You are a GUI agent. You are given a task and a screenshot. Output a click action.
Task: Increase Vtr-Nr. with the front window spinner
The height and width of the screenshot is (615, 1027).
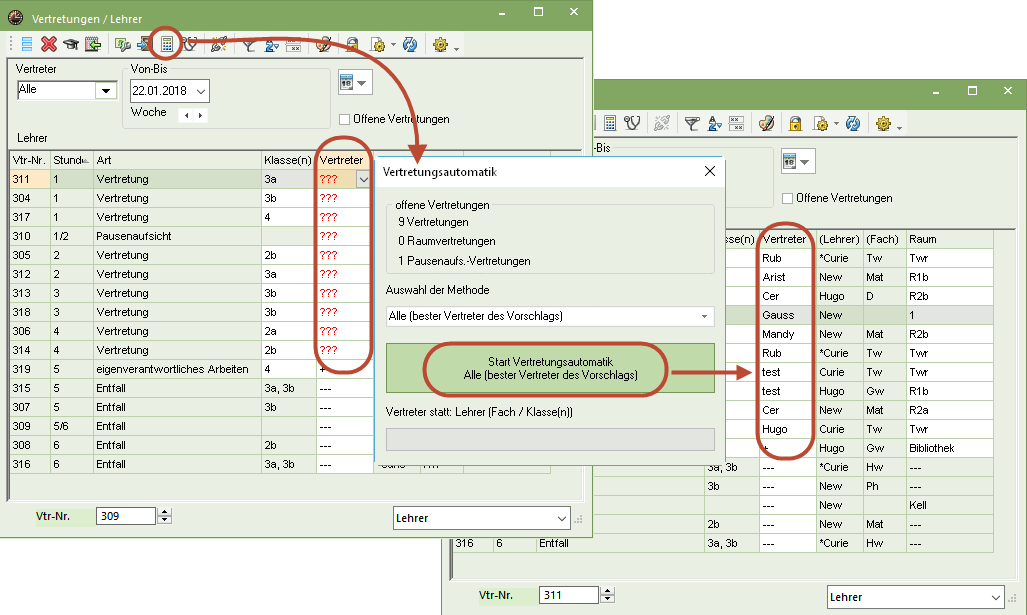point(165,512)
